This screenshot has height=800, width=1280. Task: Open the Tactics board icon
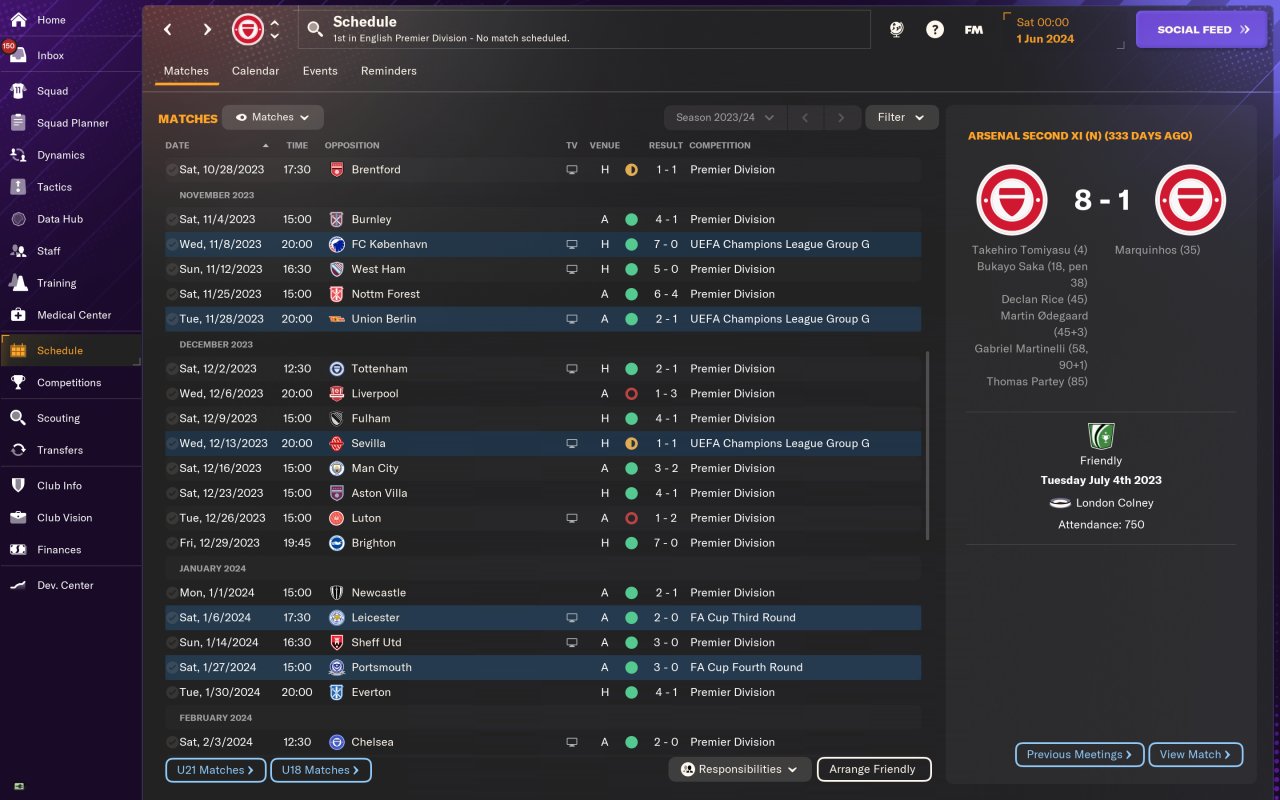coord(18,187)
